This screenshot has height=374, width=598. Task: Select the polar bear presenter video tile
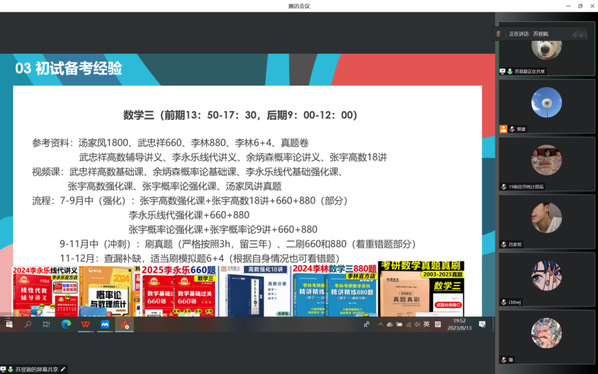tap(547, 49)
